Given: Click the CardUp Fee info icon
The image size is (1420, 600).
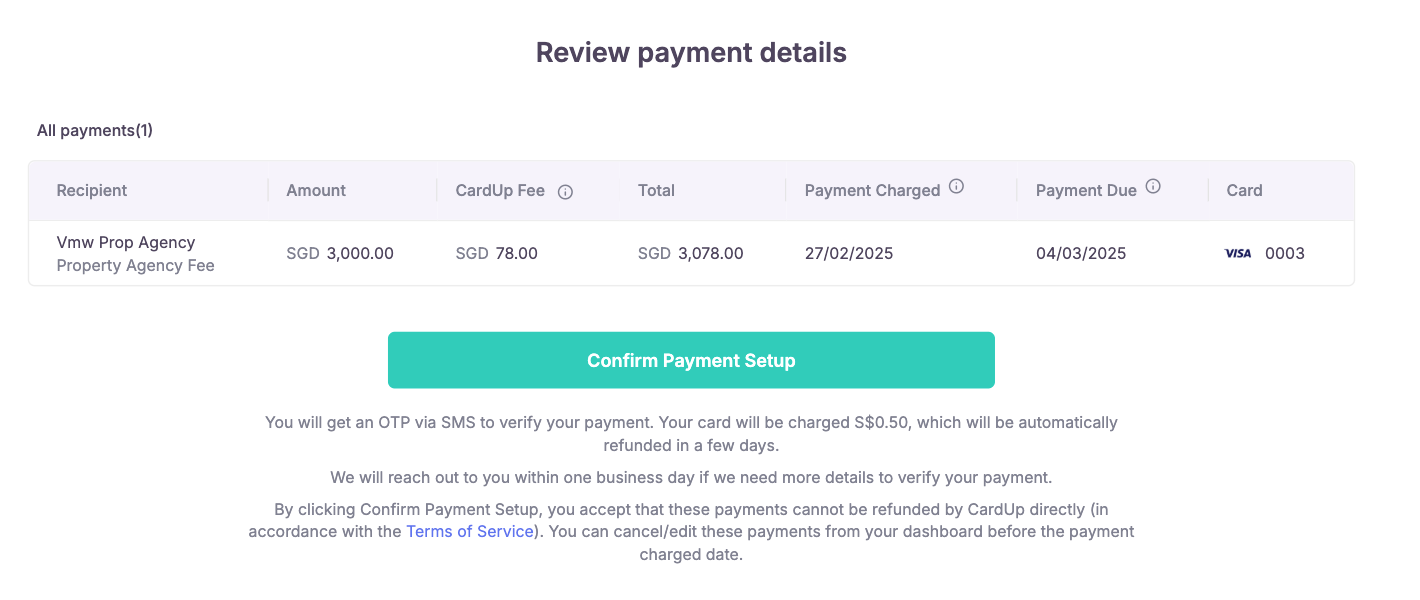Looking at the screenshot, I should [565, 192].
